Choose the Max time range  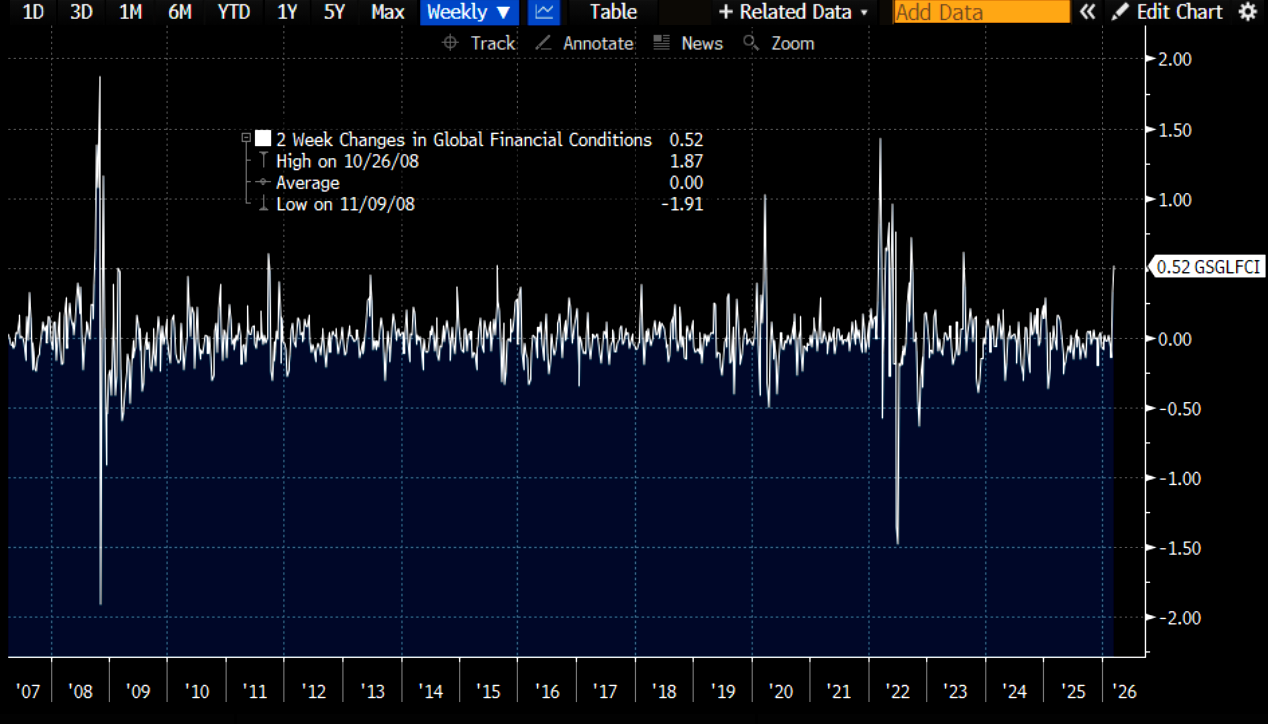click(x=387, y=12)
